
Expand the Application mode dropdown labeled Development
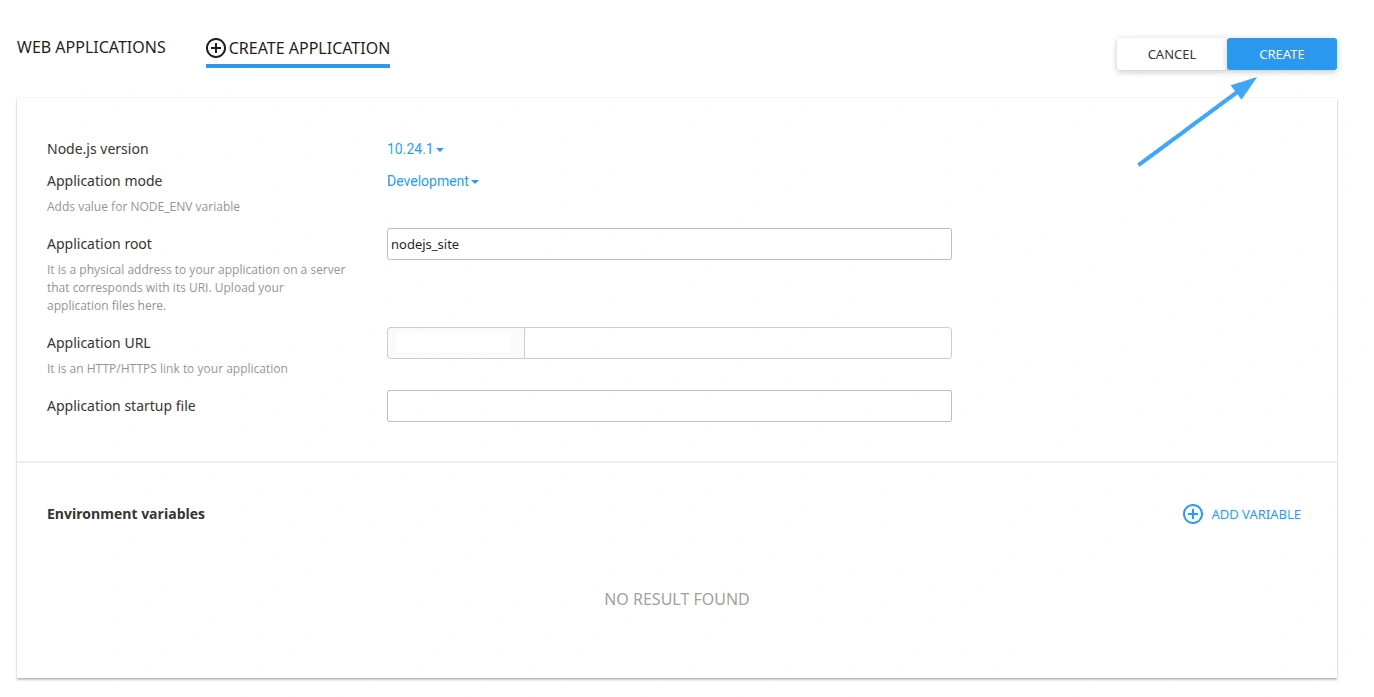point(428,181)
